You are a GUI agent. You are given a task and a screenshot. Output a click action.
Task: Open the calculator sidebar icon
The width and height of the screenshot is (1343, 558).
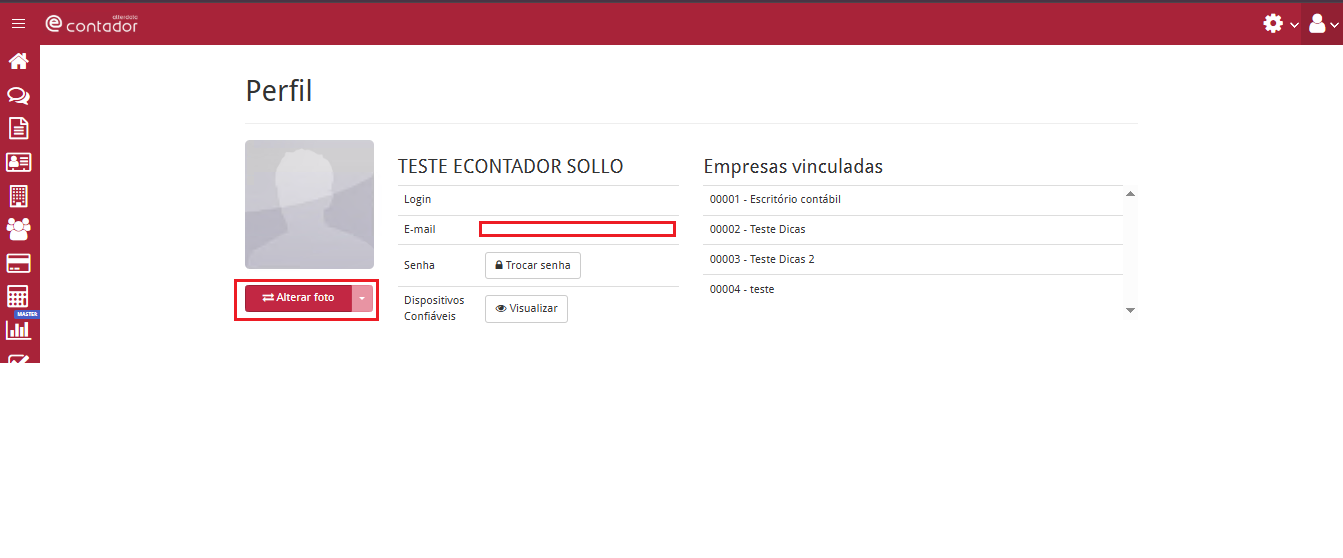(x=18, y=296)
